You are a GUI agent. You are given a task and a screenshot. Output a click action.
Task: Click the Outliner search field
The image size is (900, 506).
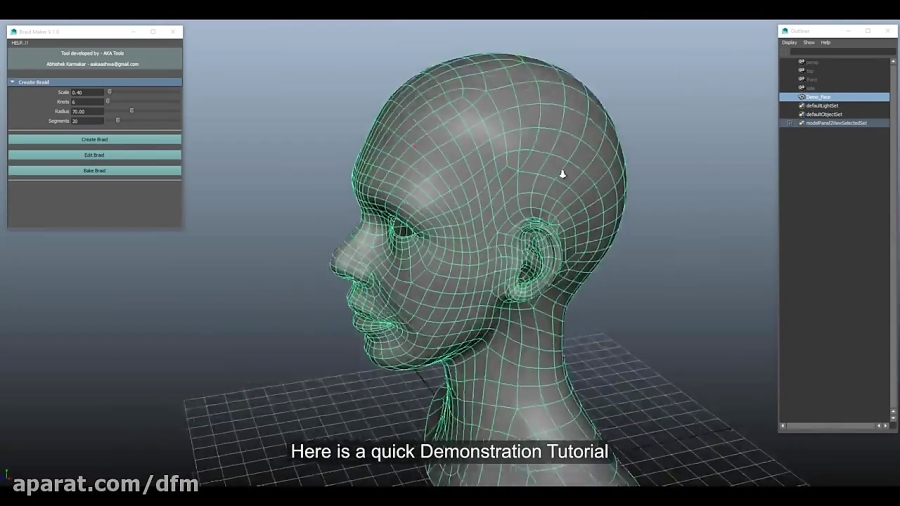pos(842,52)
